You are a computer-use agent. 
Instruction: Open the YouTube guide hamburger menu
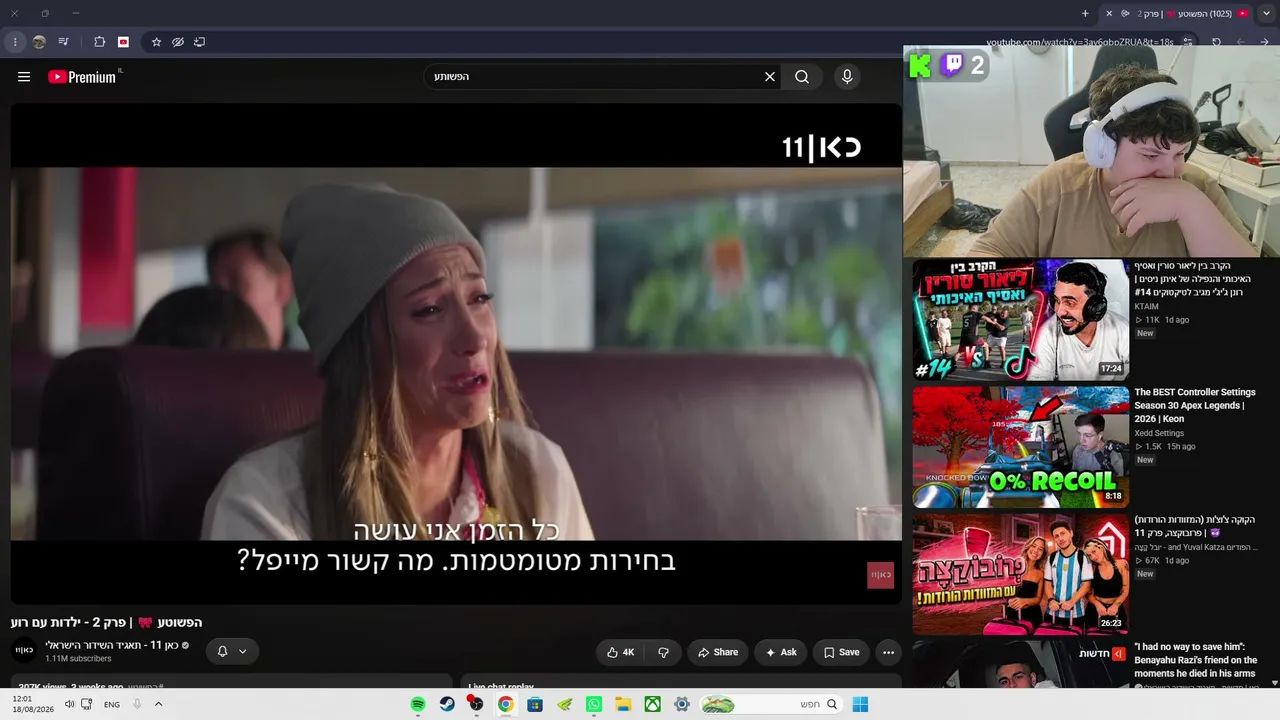tap(24, 77)
